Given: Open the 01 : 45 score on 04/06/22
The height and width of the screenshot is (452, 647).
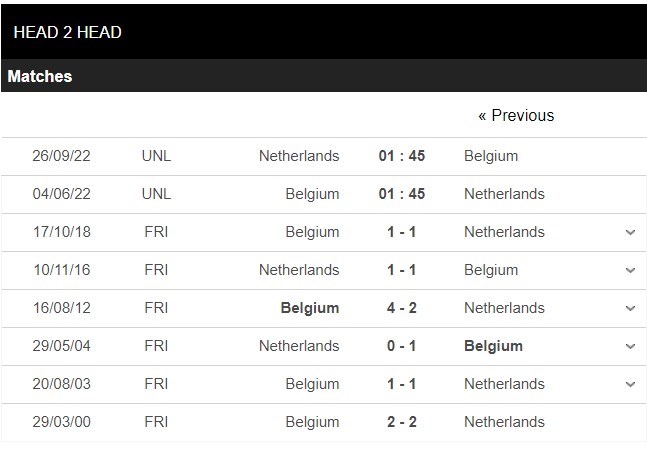Looking at the screenshot, I should coord(401,194).
